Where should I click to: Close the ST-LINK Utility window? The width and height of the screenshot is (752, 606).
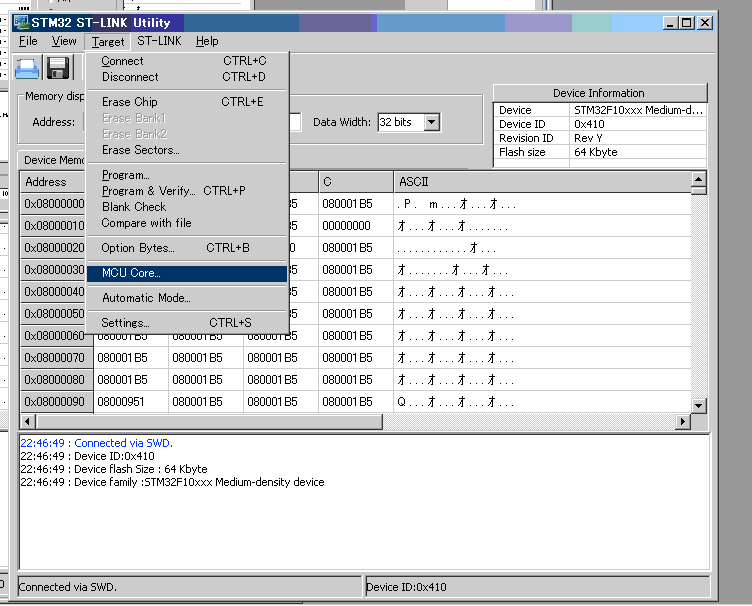click(x=705, y=23)
